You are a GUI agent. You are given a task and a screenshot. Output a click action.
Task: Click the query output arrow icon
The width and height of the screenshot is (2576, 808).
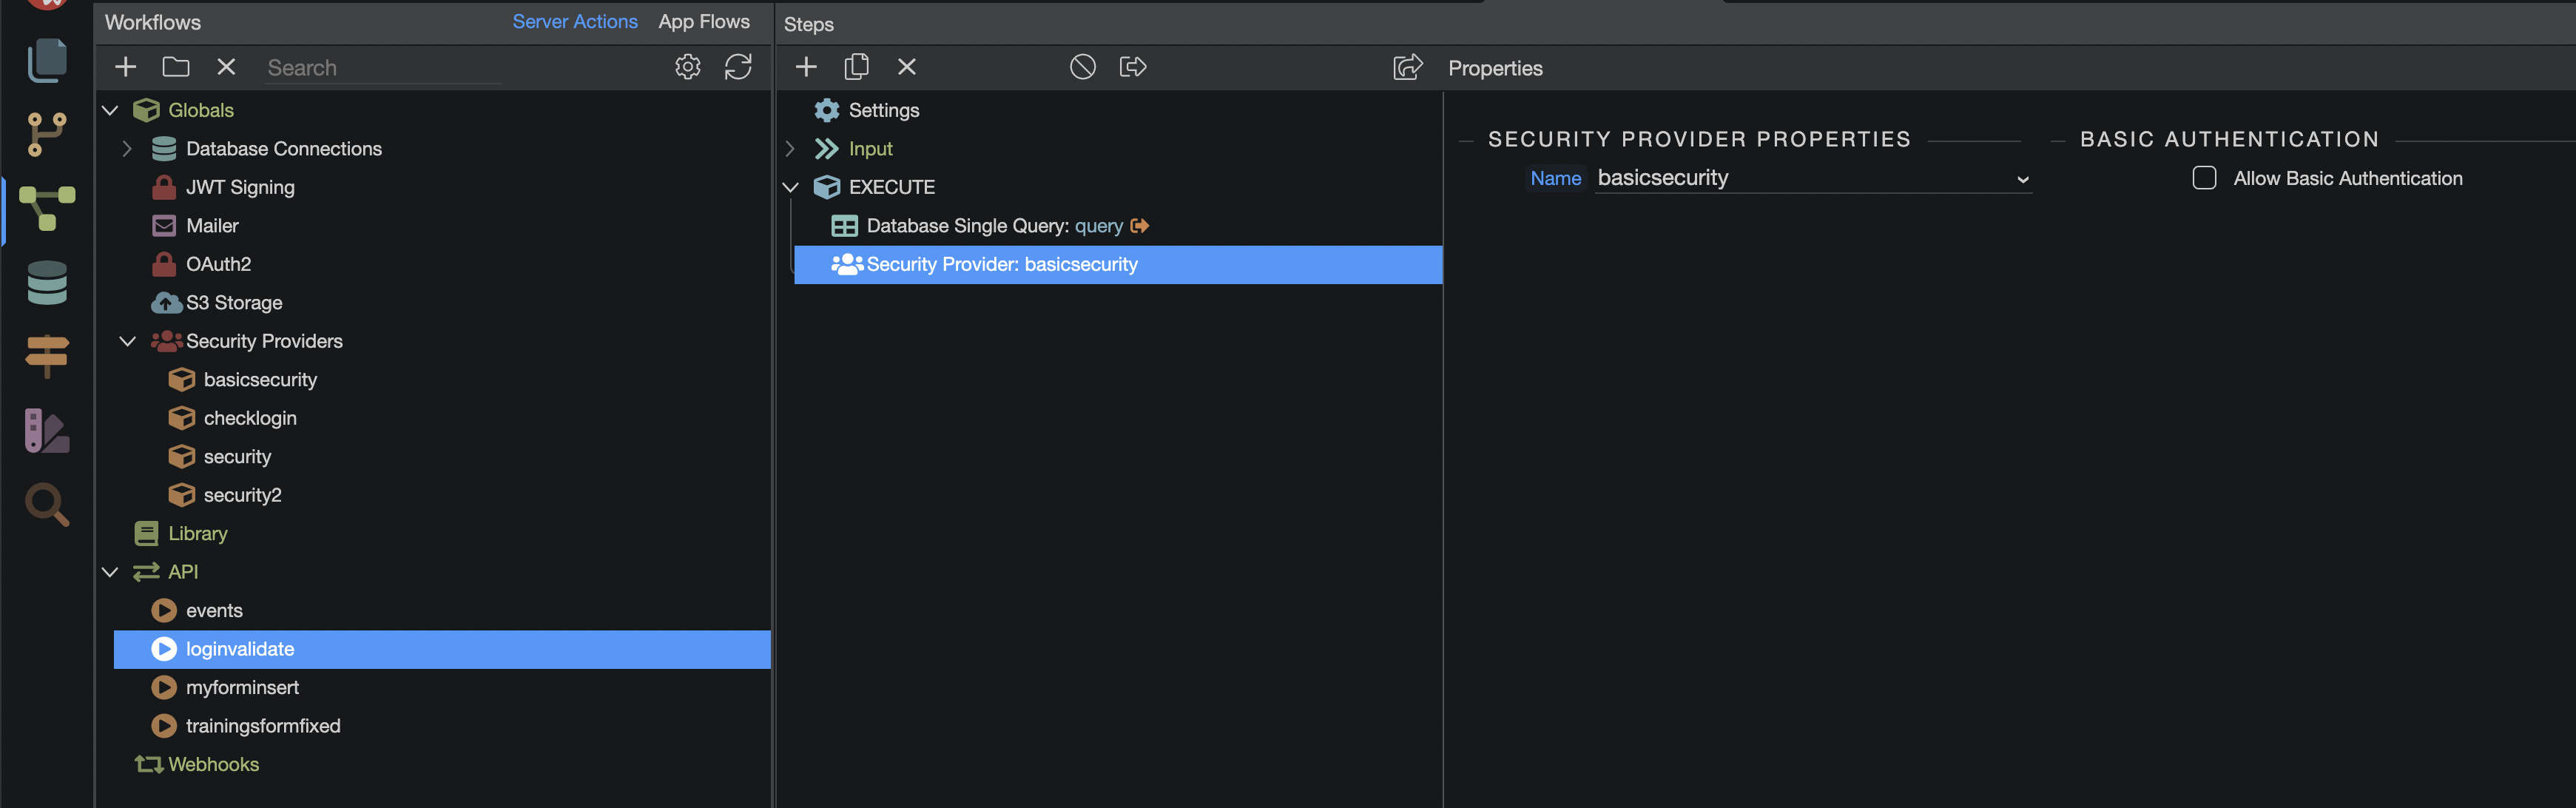click(x=1139, y=226)
